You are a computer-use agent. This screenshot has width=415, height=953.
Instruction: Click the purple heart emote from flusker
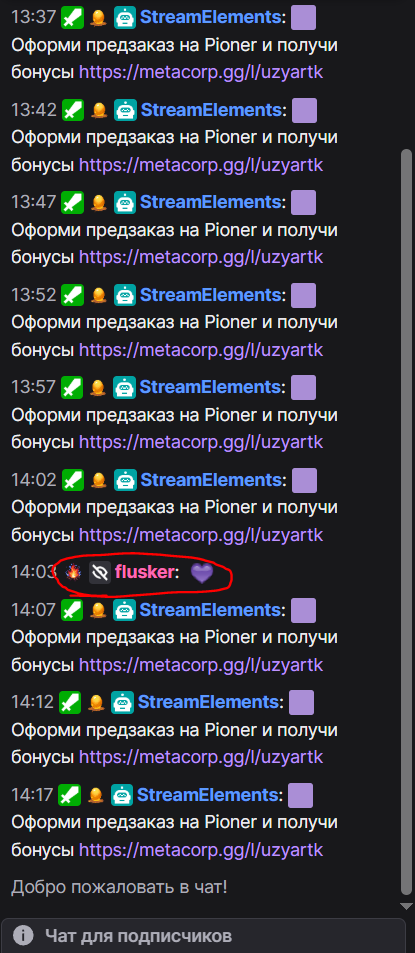tap(202, 573)
